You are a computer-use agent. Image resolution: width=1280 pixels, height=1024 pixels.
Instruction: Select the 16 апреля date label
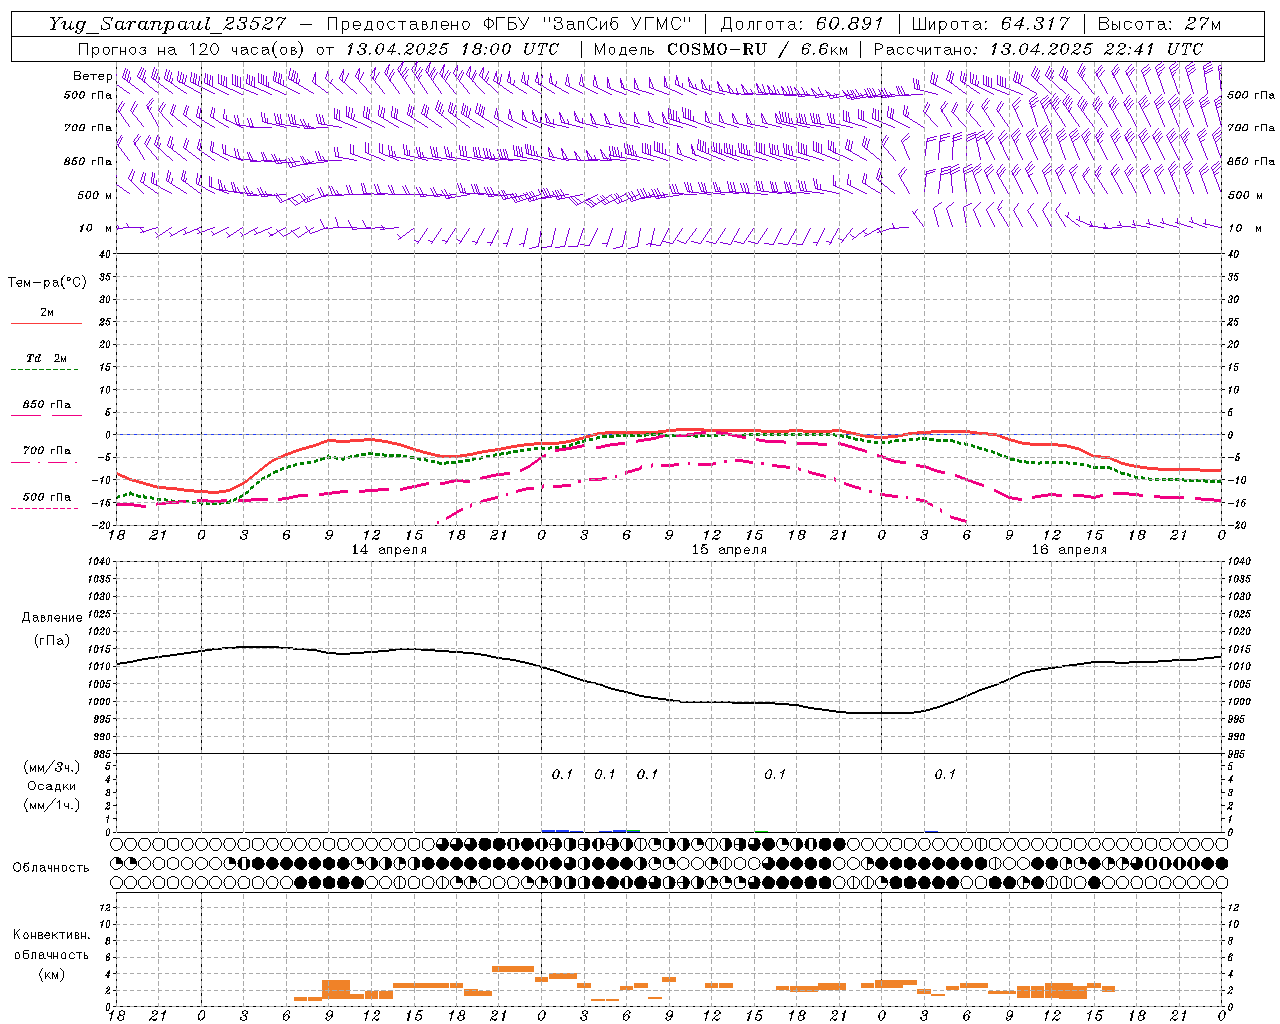[1069, 550]
